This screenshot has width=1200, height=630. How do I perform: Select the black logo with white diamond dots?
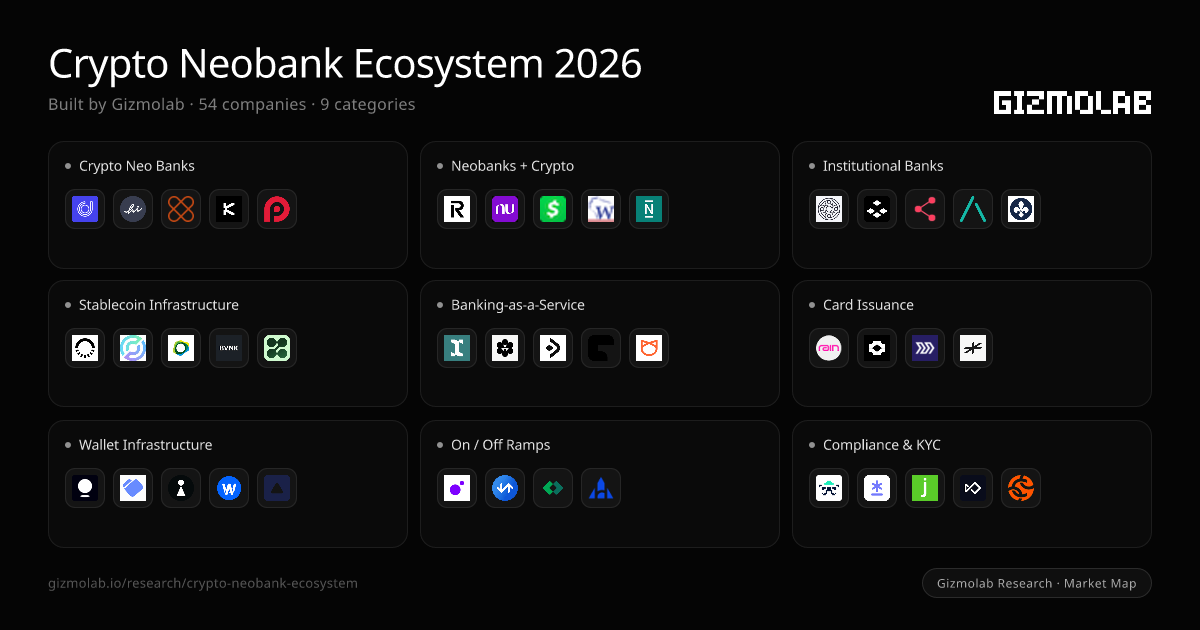click(877, 209)
